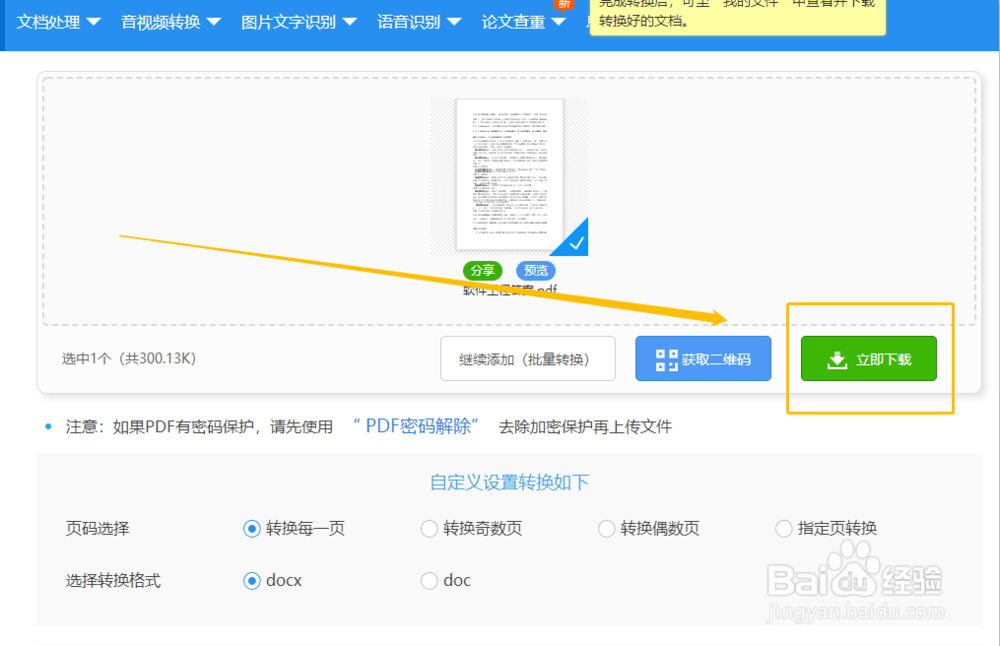Enable the 指定页转换 option
Image resolution: width=1000 pixels, height=646 pixels.
point(783,528)
